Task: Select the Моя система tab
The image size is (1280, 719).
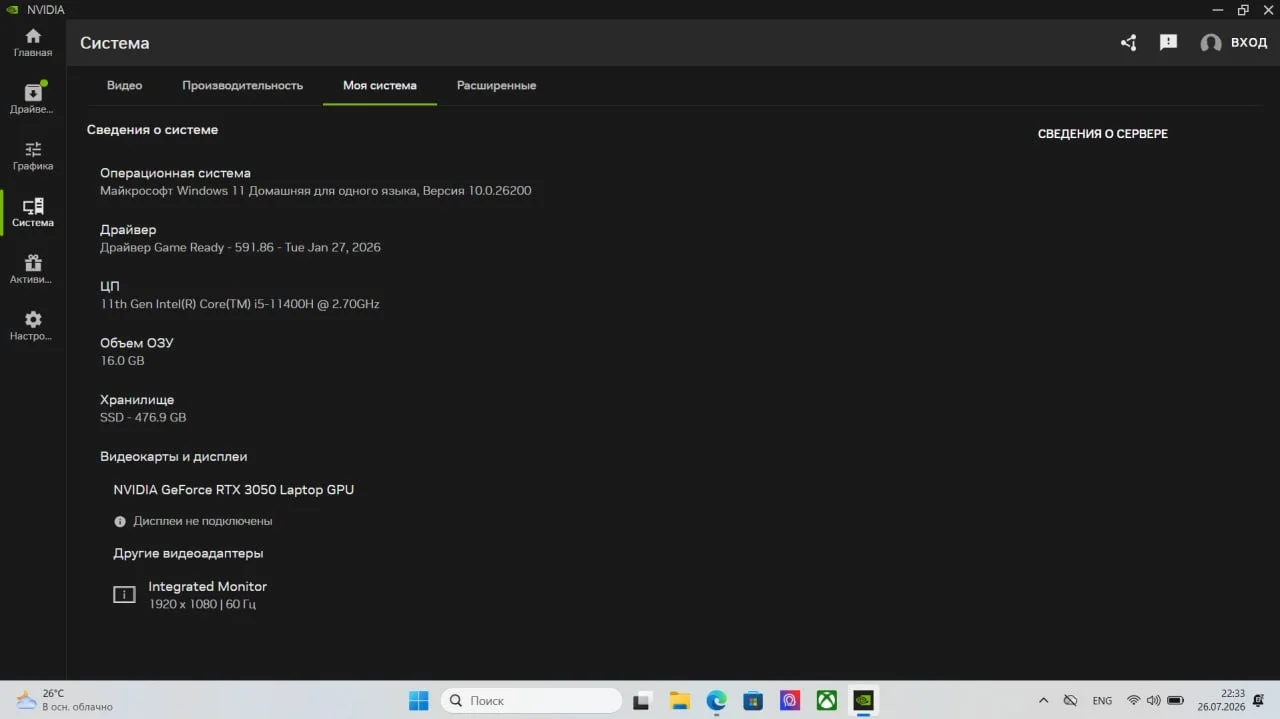Action: click(380, 86)
